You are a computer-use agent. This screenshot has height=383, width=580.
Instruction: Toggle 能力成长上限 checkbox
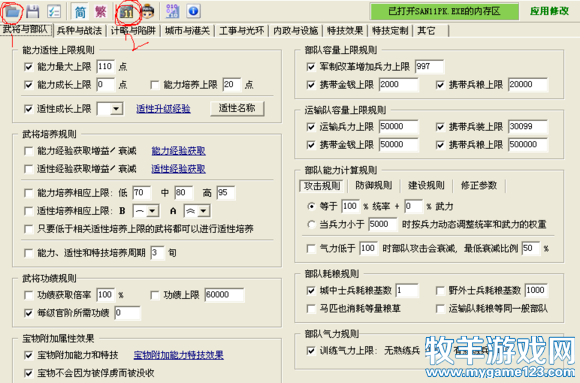point(28,85)
